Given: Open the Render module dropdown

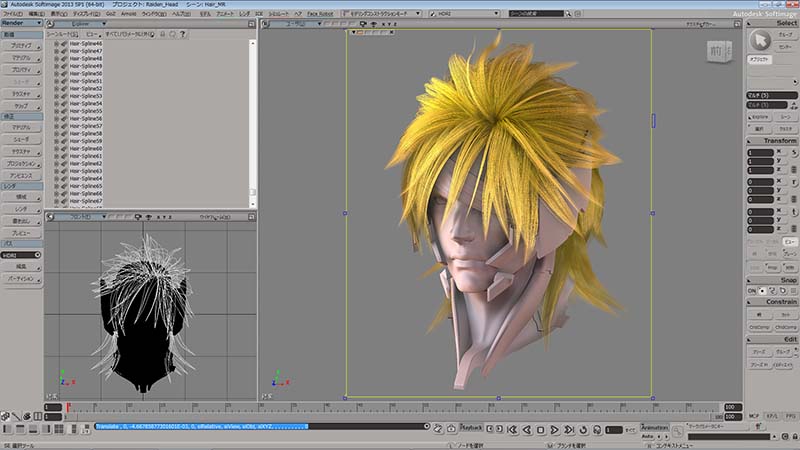Looking at the screenshot, I should click(21, 23).
